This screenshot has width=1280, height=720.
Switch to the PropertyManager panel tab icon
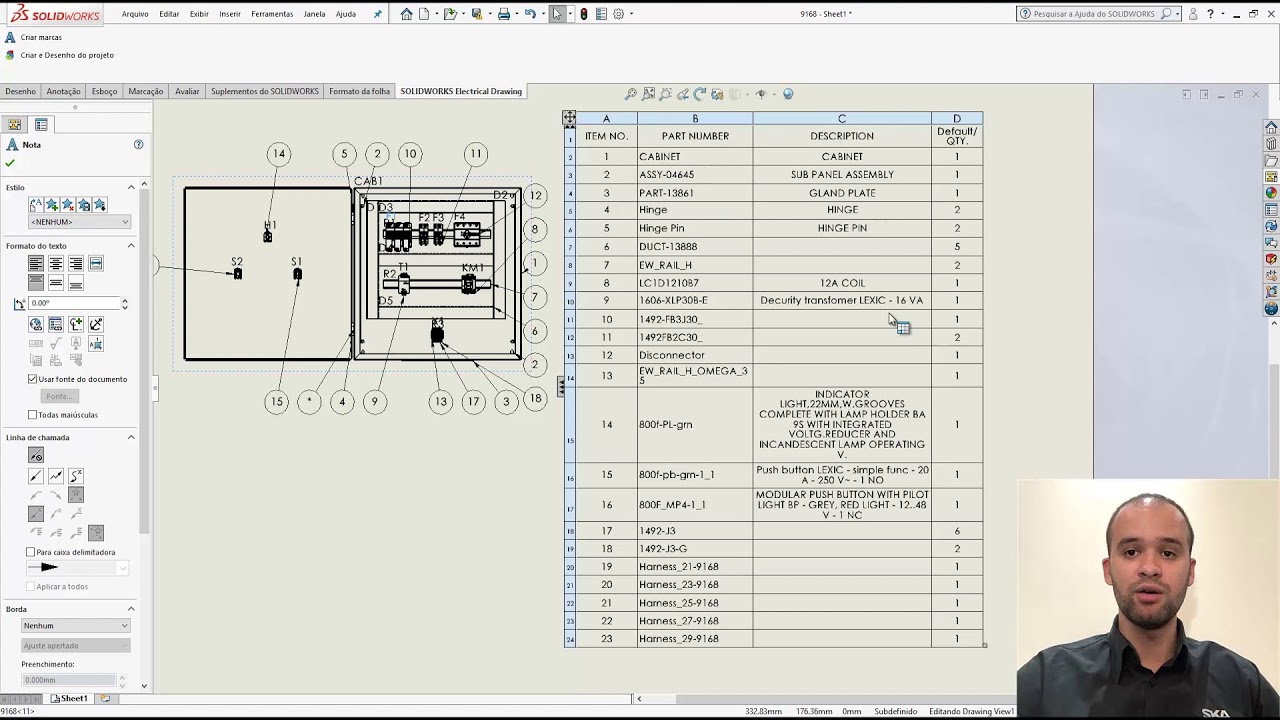tap(41, 124)
